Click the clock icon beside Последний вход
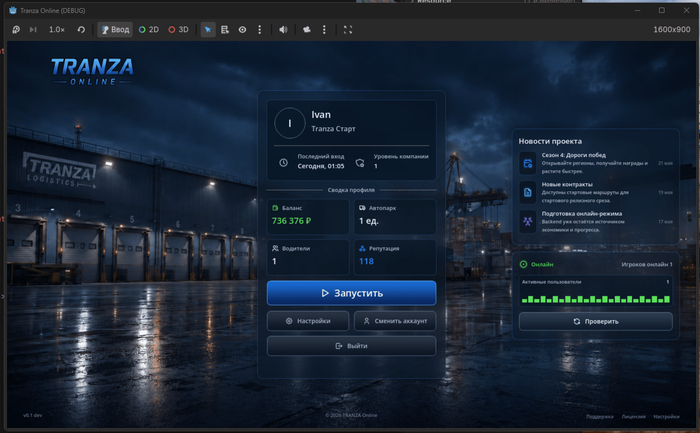Image resolution: width=700 pixels, height=433 pixels. (283, 162)
